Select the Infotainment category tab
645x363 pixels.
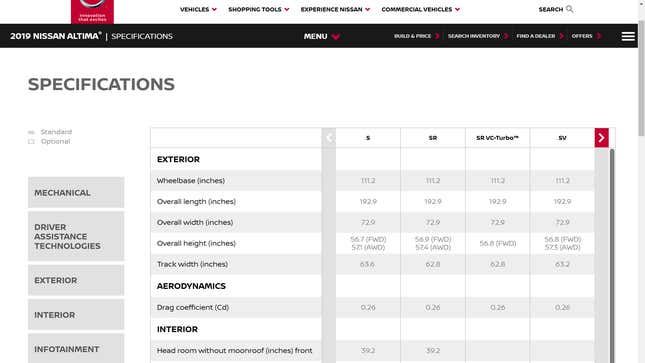point(76,349)
